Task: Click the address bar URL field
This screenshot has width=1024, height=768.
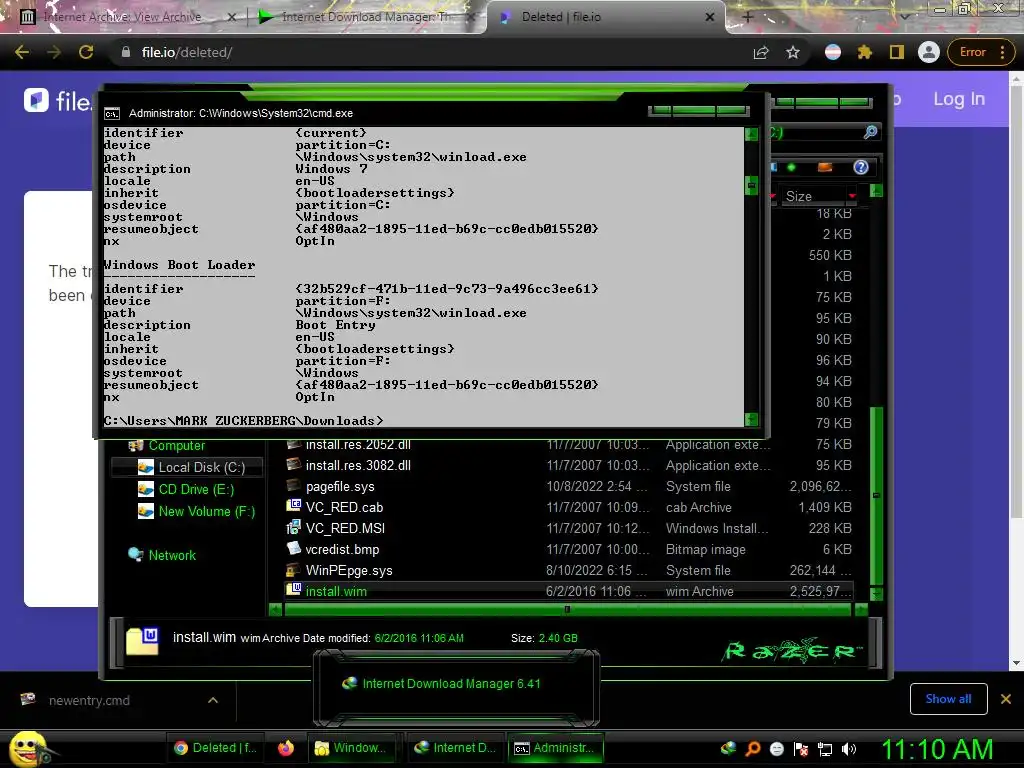Action: [429, 52]
